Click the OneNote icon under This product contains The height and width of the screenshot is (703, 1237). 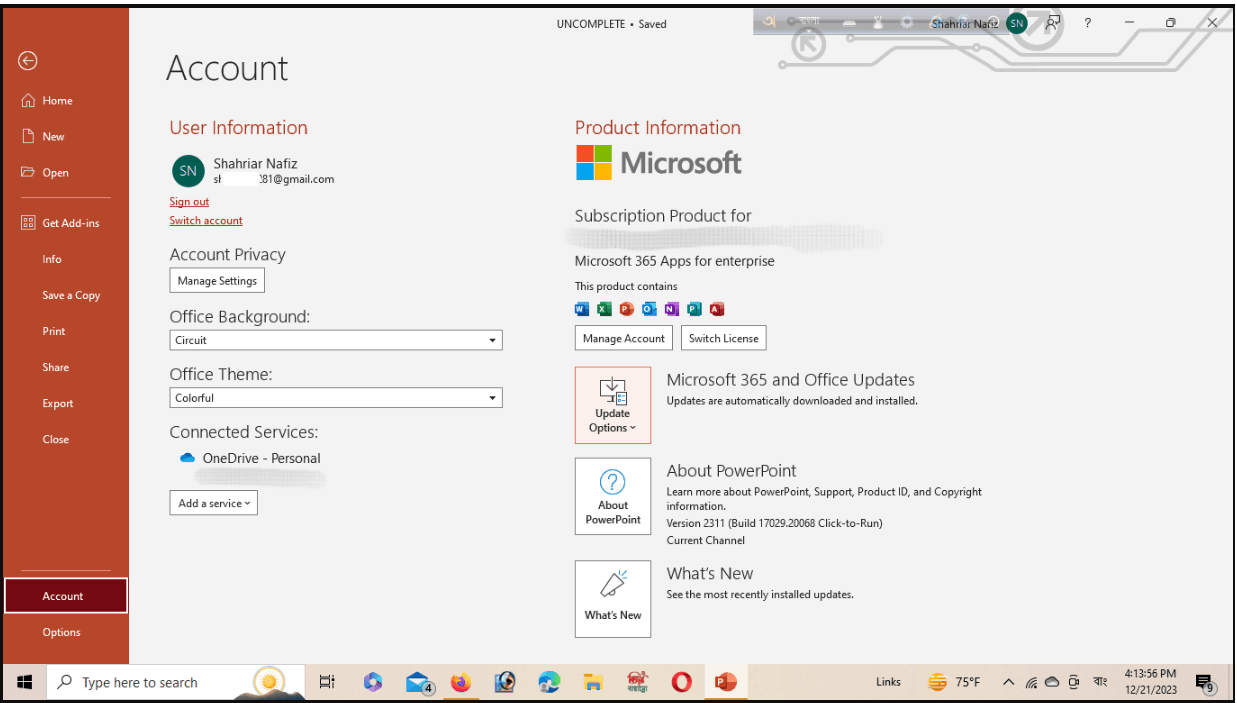672,309
